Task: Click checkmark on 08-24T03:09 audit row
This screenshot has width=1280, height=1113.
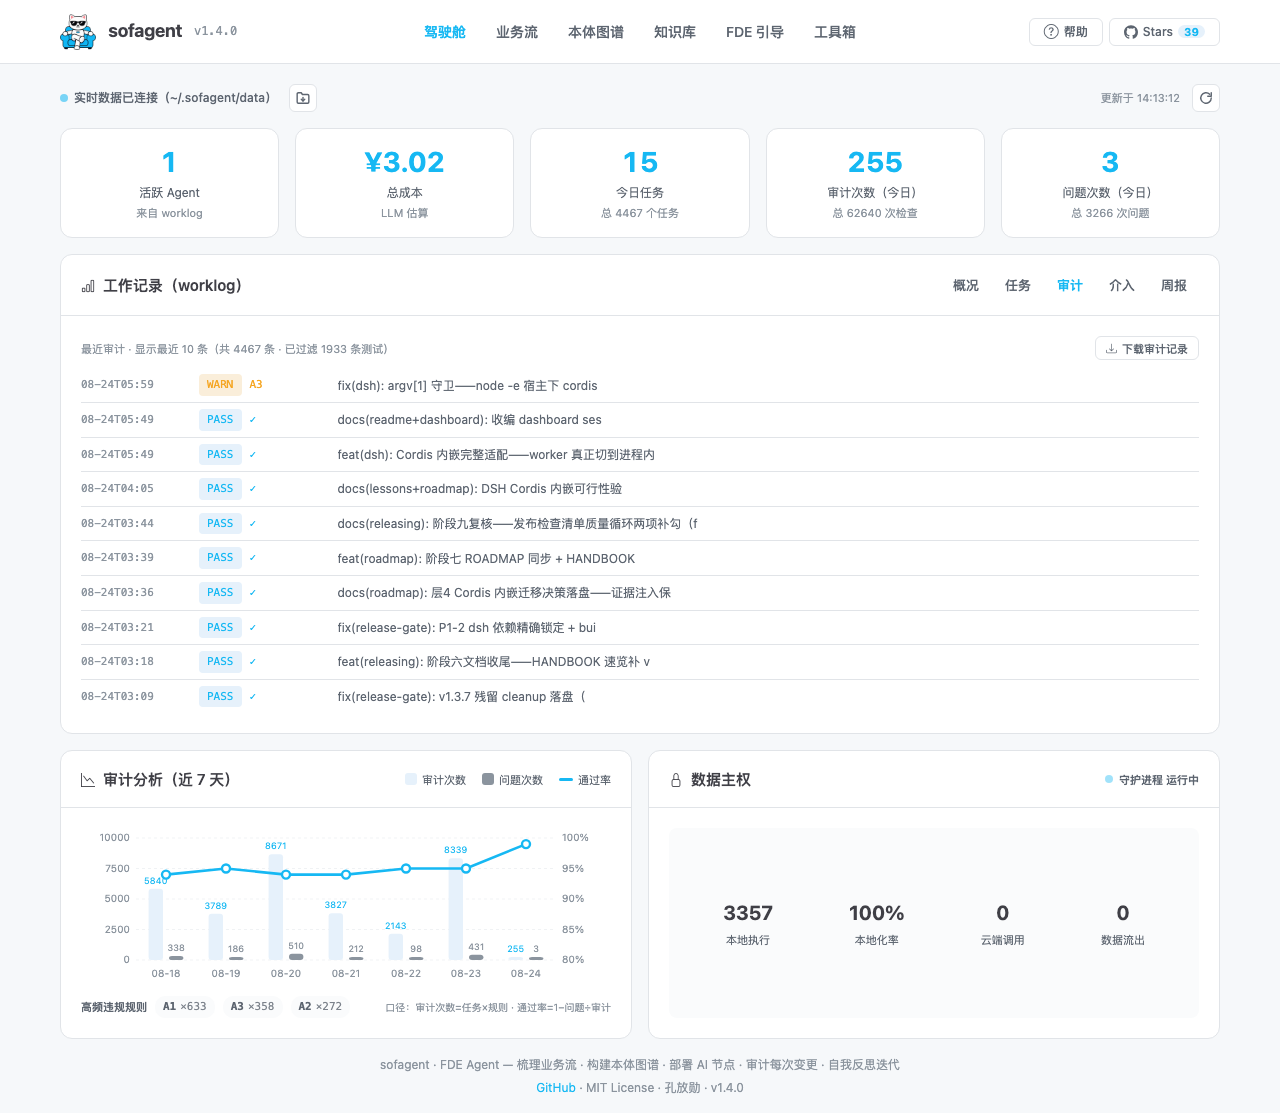Action: point(253,697)
